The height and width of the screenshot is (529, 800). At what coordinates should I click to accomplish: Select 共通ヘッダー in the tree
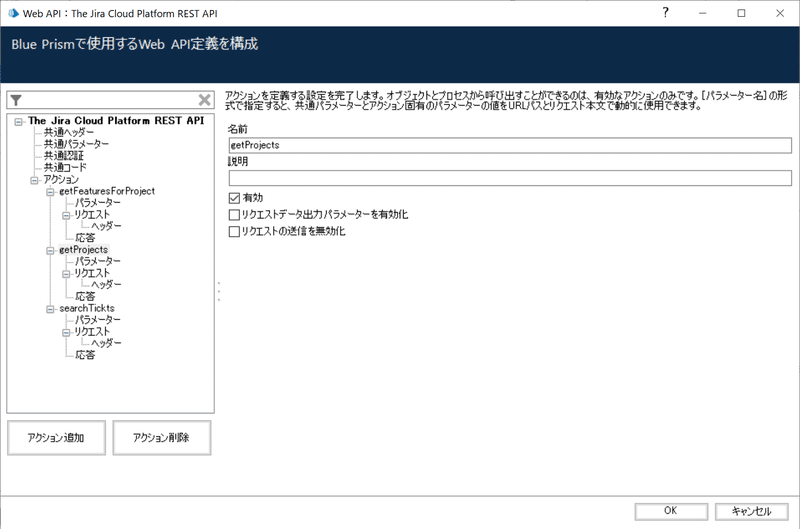pos(69,133)
